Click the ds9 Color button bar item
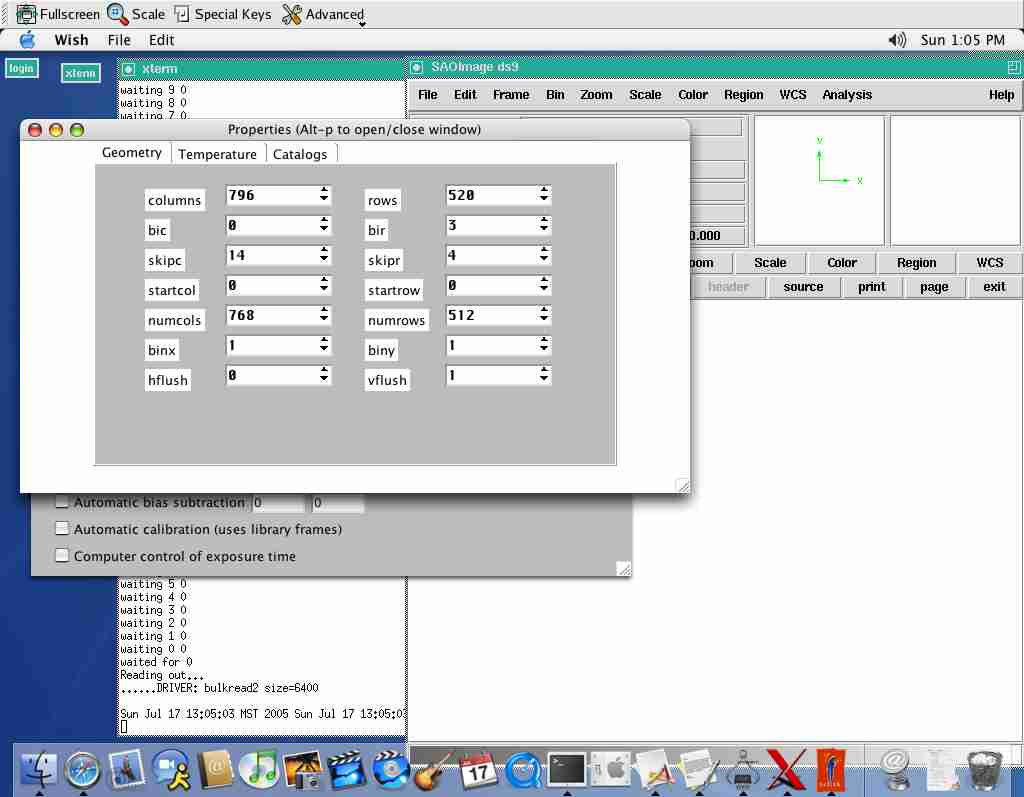 842,263
